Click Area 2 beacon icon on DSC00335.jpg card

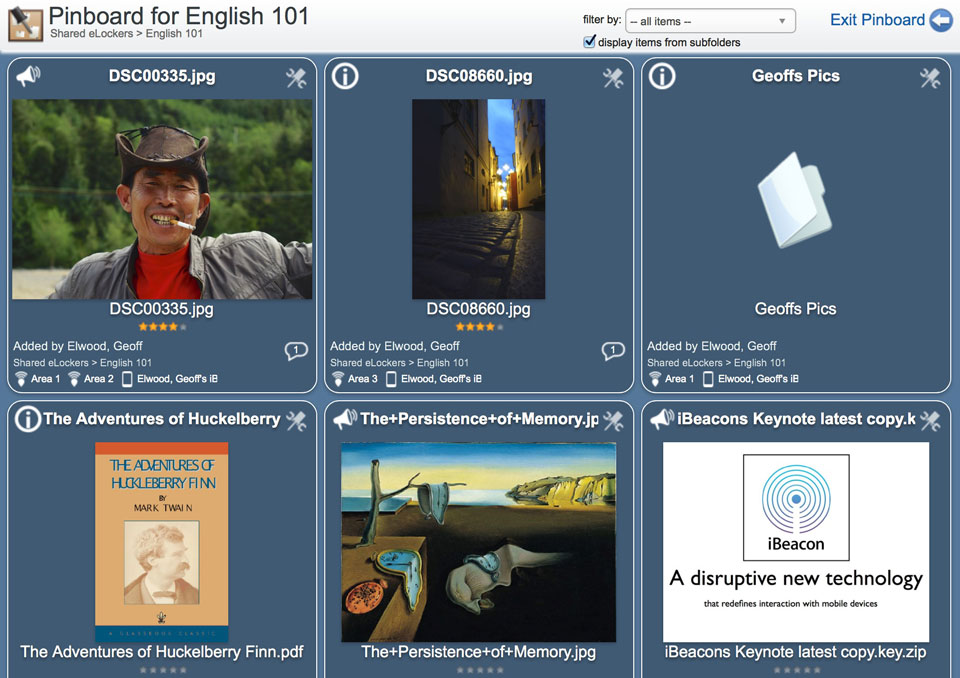point(74,379)
